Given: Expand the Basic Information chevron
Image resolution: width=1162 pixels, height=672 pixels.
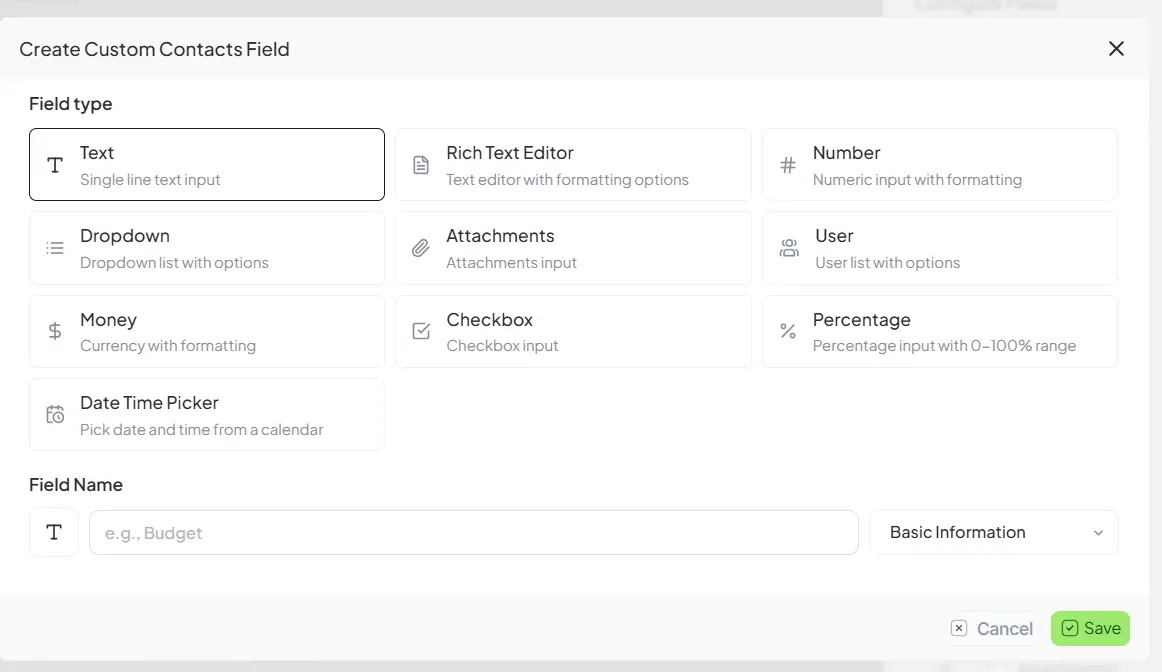Looking at the screenshot, I should (1097, 532).
